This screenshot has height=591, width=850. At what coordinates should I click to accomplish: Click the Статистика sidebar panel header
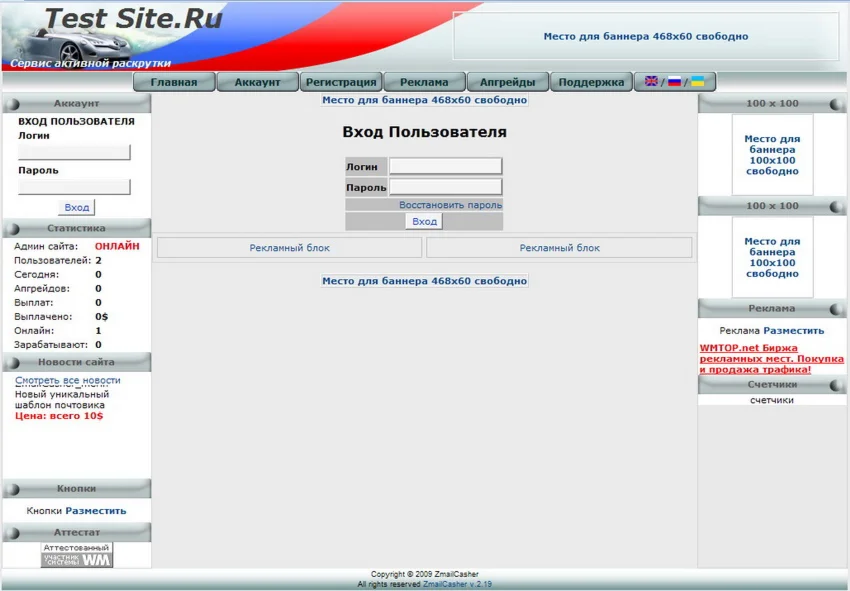pyautogui.click(x=76, y=228)
